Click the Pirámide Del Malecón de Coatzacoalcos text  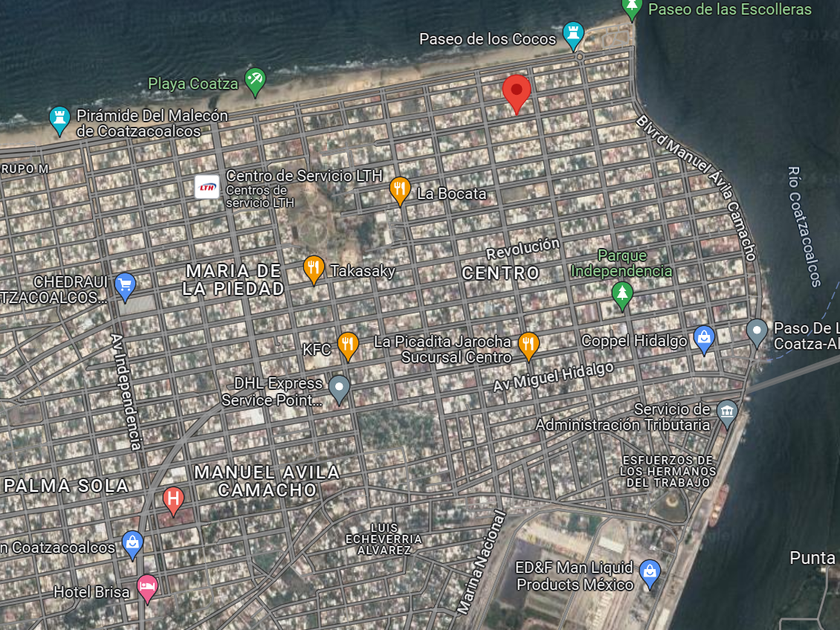[152, 123]
